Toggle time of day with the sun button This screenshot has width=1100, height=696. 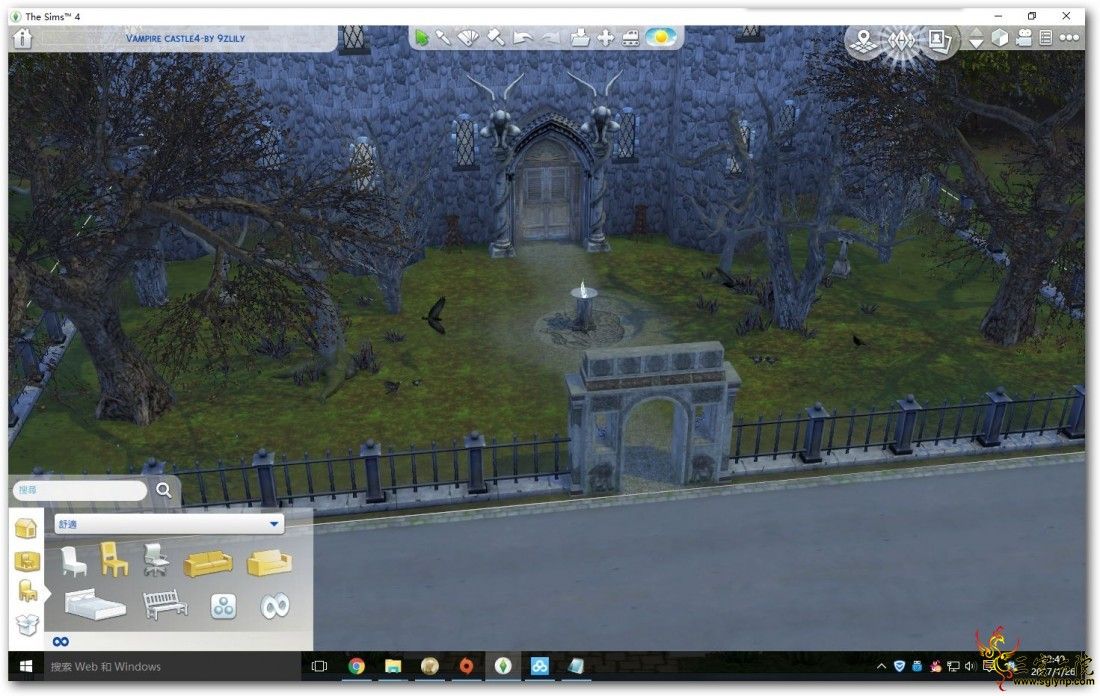click(x=661, y=36)
